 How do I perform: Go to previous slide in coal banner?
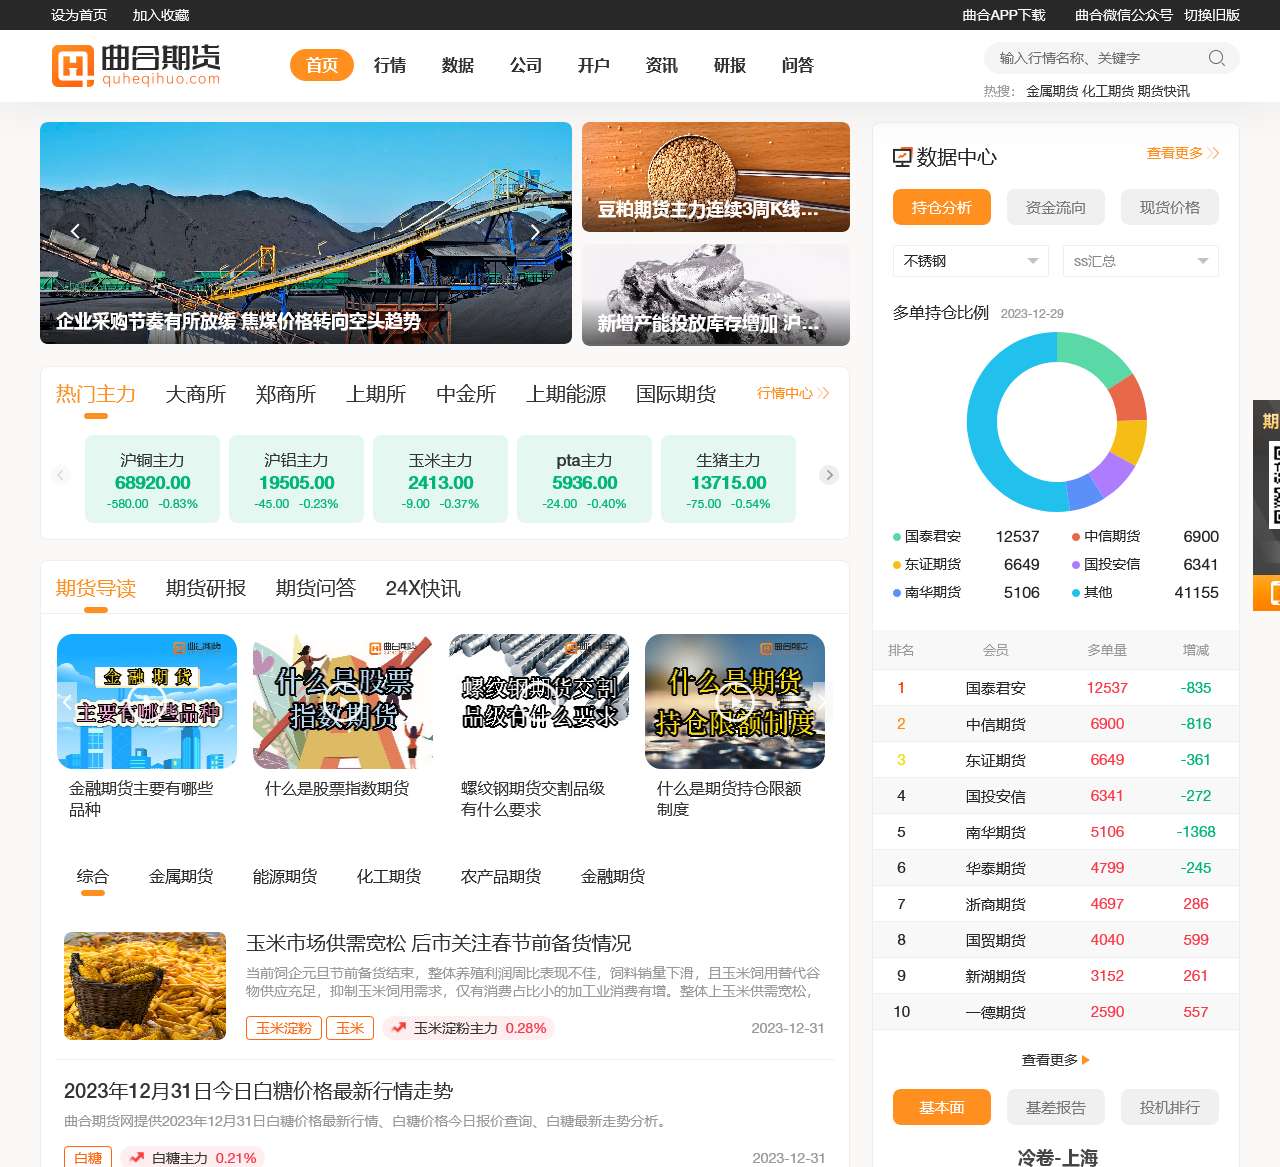point(75,232)
